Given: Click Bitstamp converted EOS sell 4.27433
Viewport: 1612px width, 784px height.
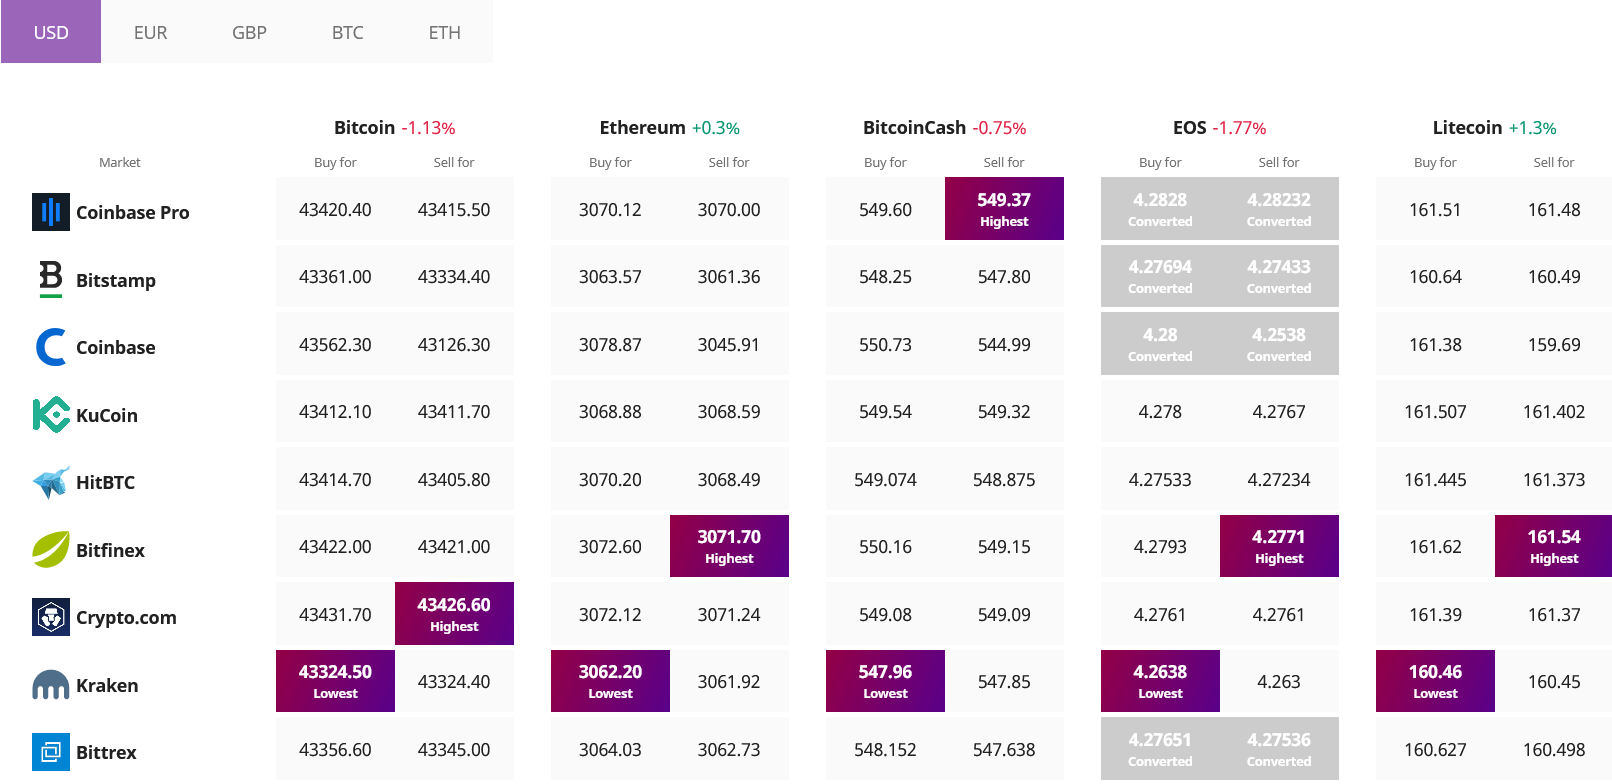Looking at the screenshot, I should coord(1279,276).
